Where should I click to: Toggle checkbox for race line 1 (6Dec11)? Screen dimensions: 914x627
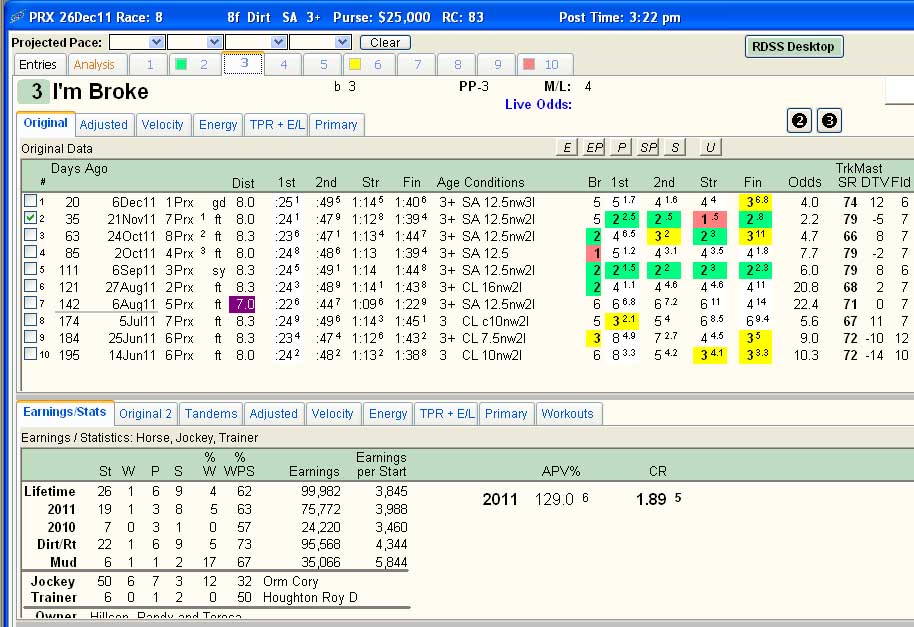pyautogui.click(x=30, y=201)
